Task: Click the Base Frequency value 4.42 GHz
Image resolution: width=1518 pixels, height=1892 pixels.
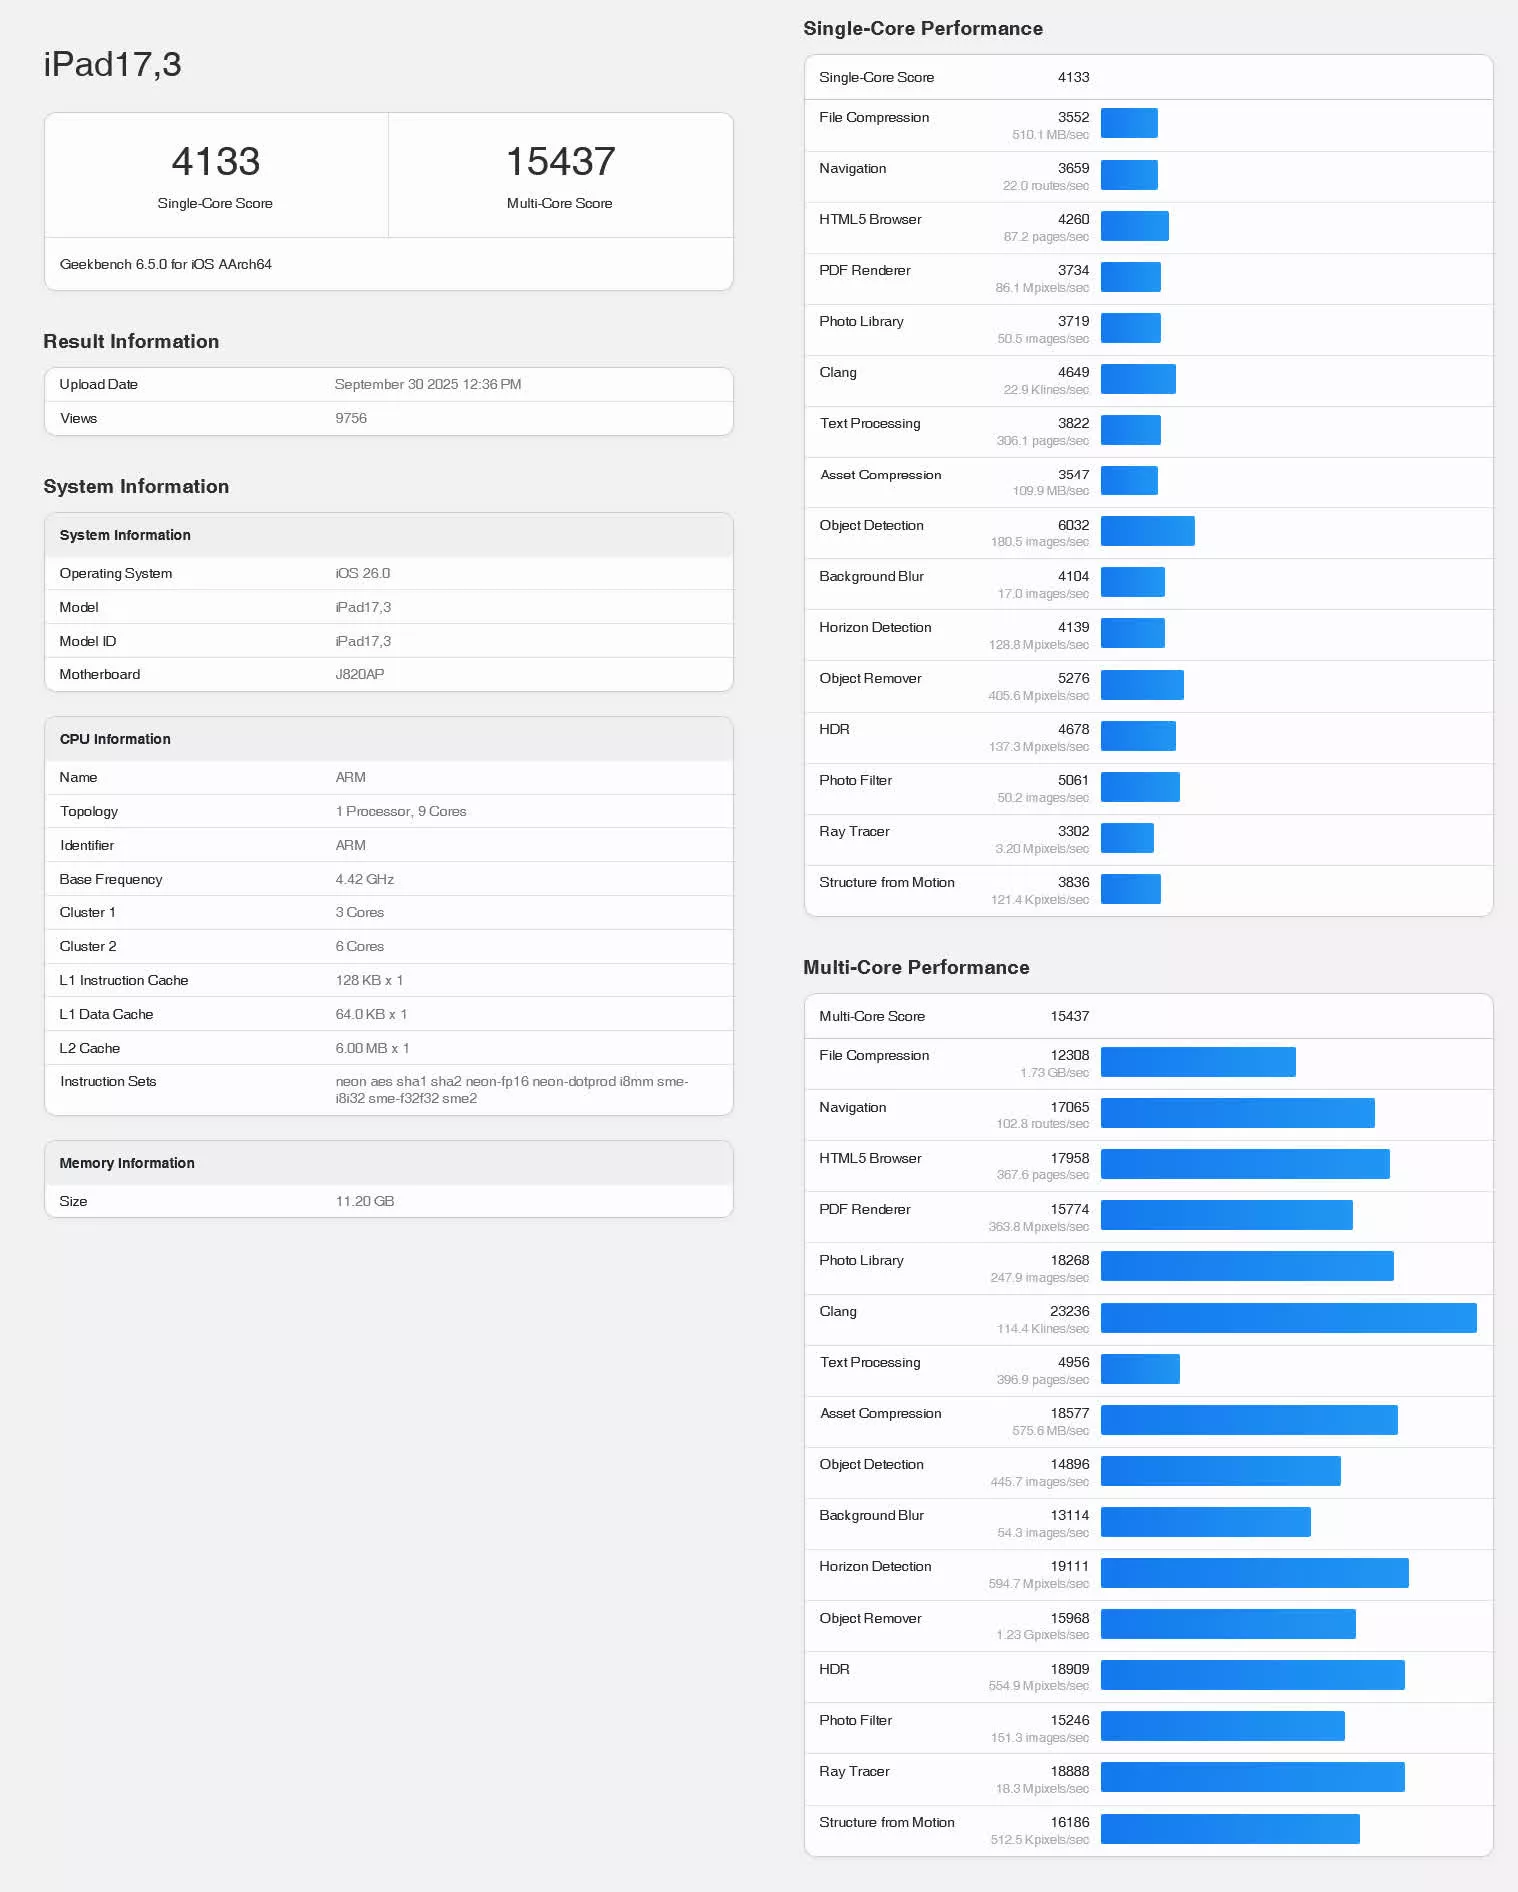Action: 365,879
